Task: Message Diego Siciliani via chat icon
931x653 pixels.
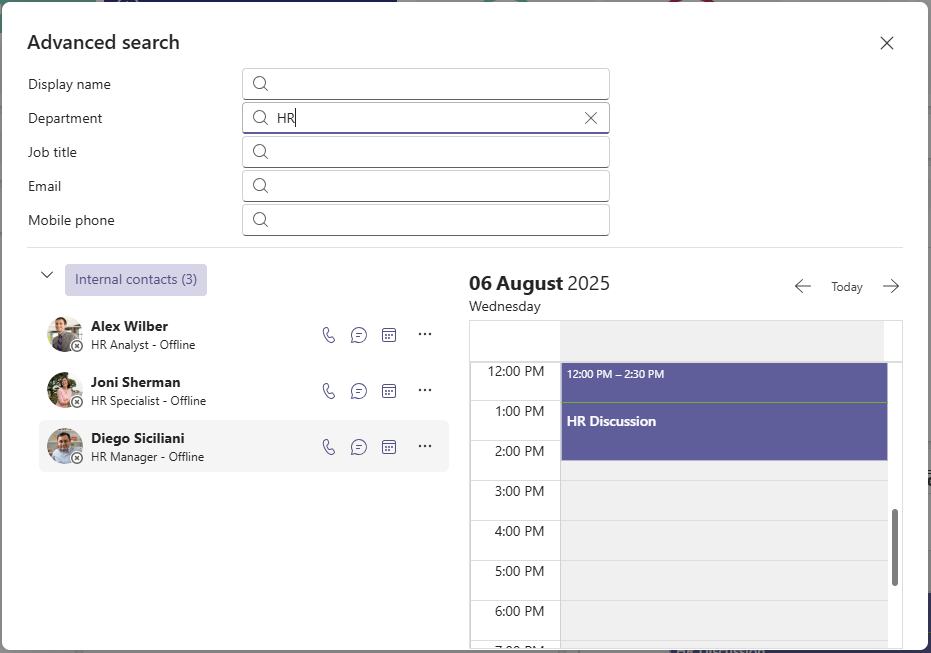Action: click(x=359, y=447)
